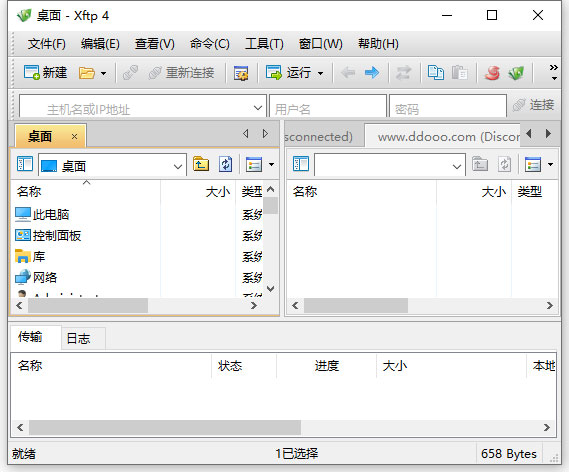Image resolution: width=569 pixels, height=472 pixels.
Task: Open the 窗口(W) menu
Action: coord(320,44)
